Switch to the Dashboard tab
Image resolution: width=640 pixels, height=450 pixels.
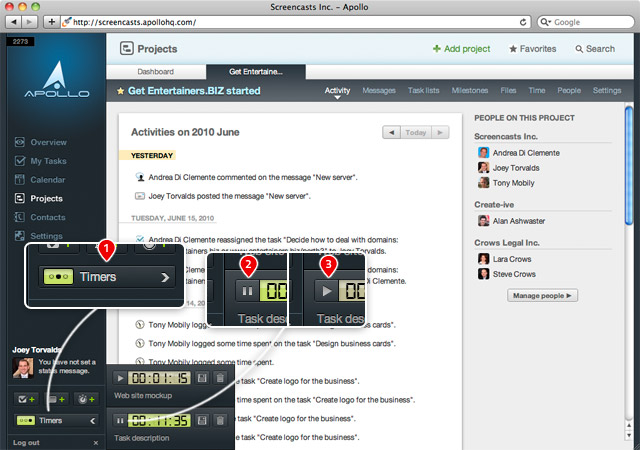(156, 72)
